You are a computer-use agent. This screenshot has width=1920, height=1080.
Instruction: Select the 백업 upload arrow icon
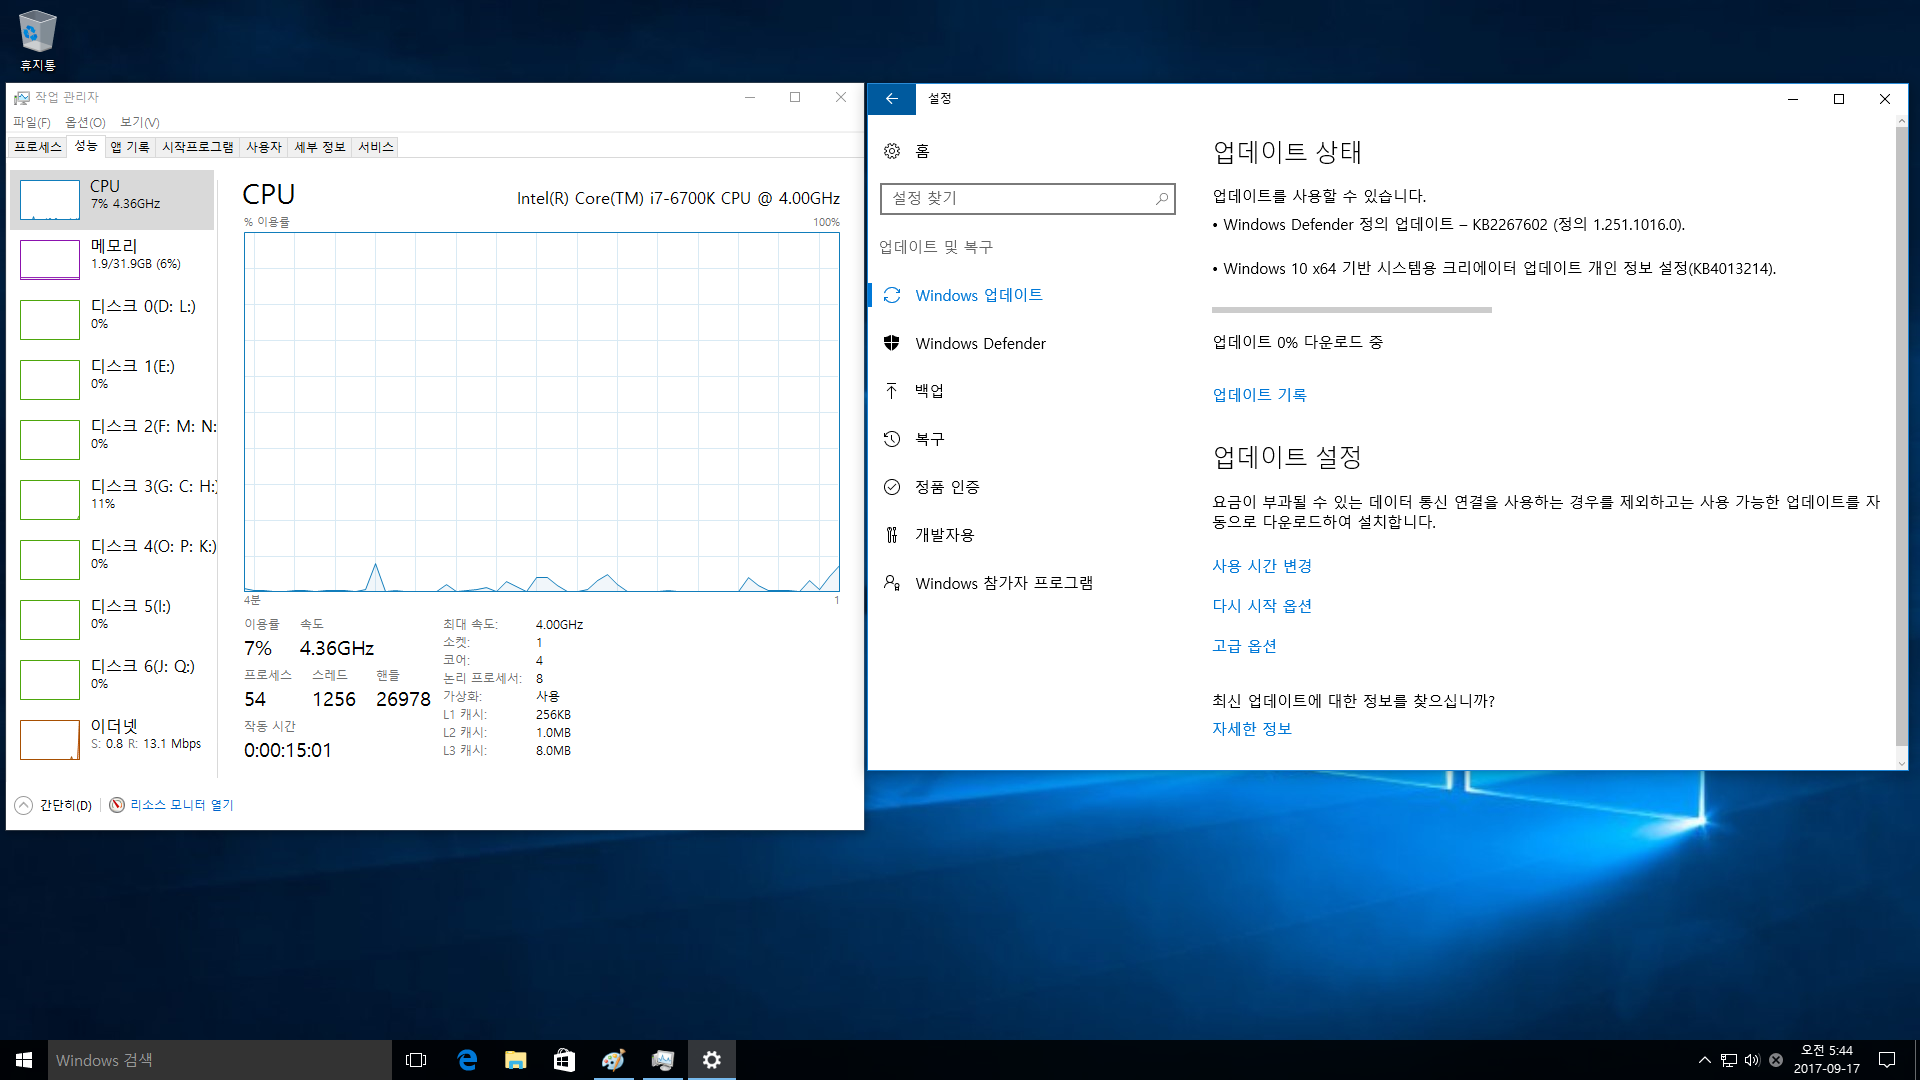(892, 391)
